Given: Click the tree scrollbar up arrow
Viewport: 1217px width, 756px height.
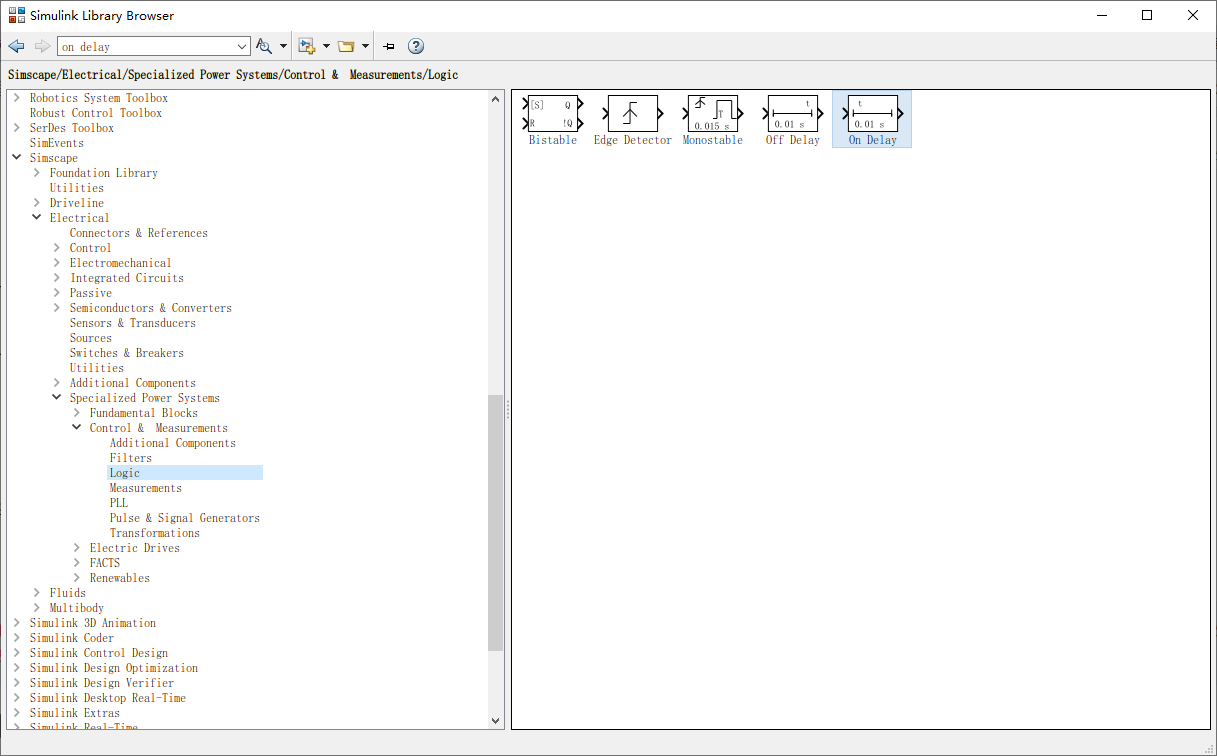Looking at the screenshot, I should pos(496,98).
